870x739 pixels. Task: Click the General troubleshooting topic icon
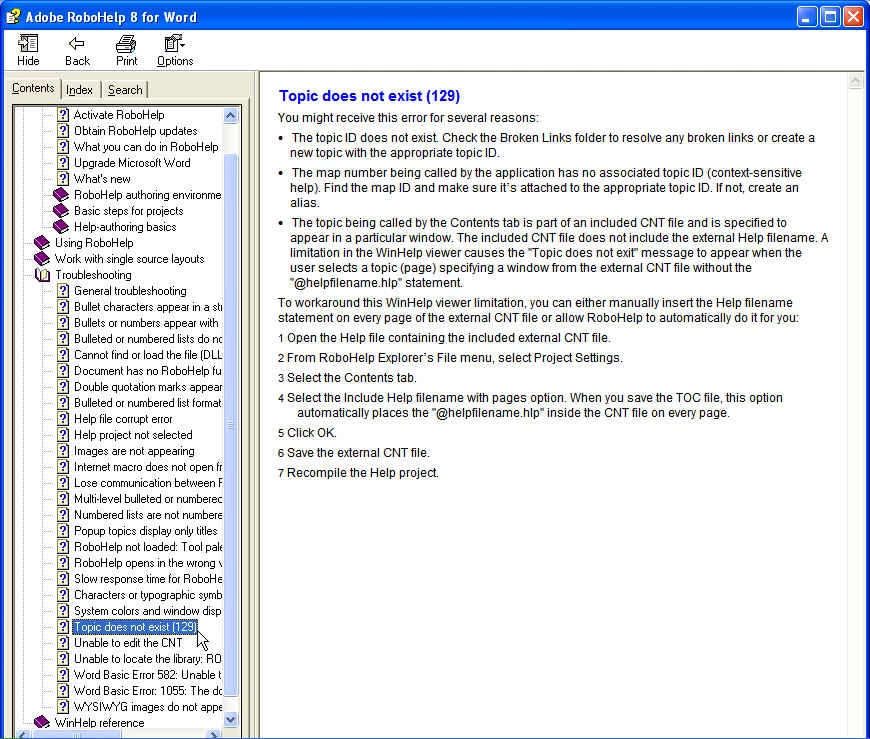[63, 291]
